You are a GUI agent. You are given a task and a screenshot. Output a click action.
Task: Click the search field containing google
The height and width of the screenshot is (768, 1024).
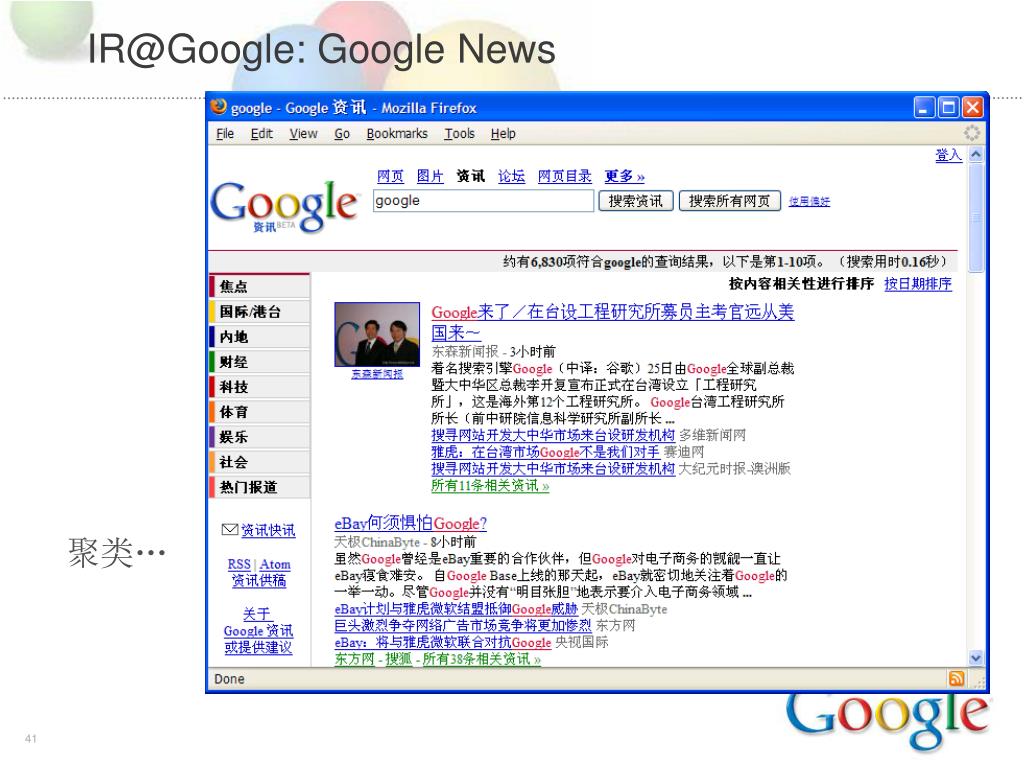pyautogui.click(x=483, y=201)
